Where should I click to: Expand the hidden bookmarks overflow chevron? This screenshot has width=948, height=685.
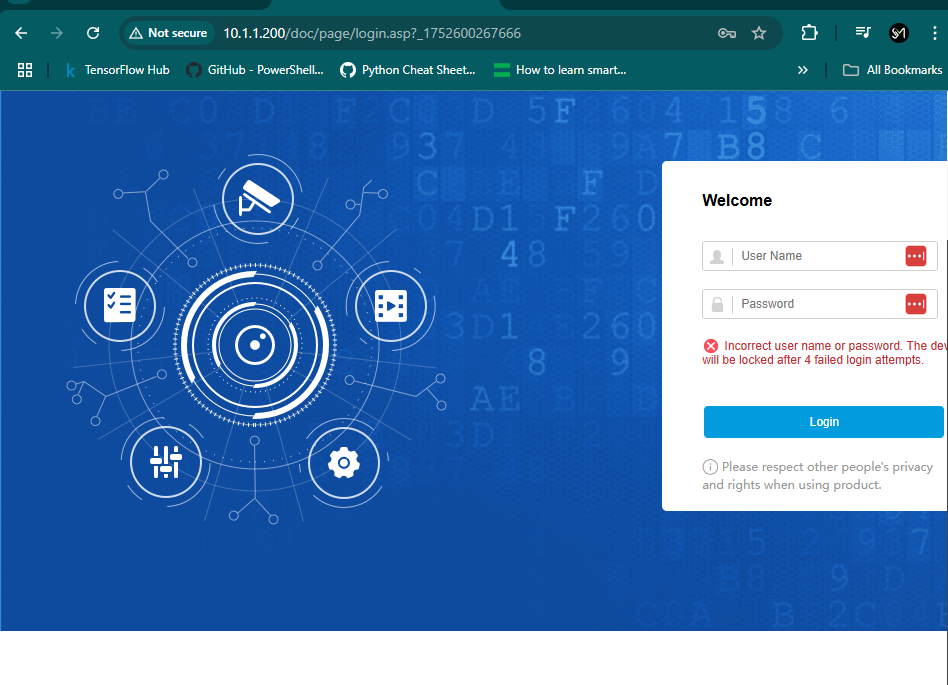(x=802, y=70)
